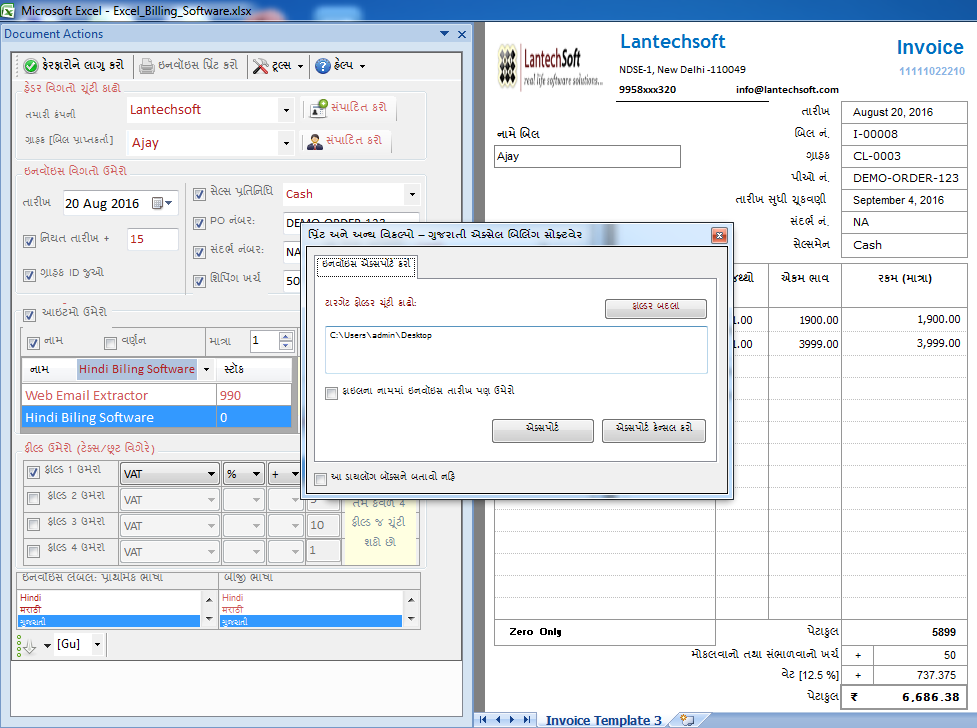Click the Lantechsoft logo in invoice

tap(550, 67)
